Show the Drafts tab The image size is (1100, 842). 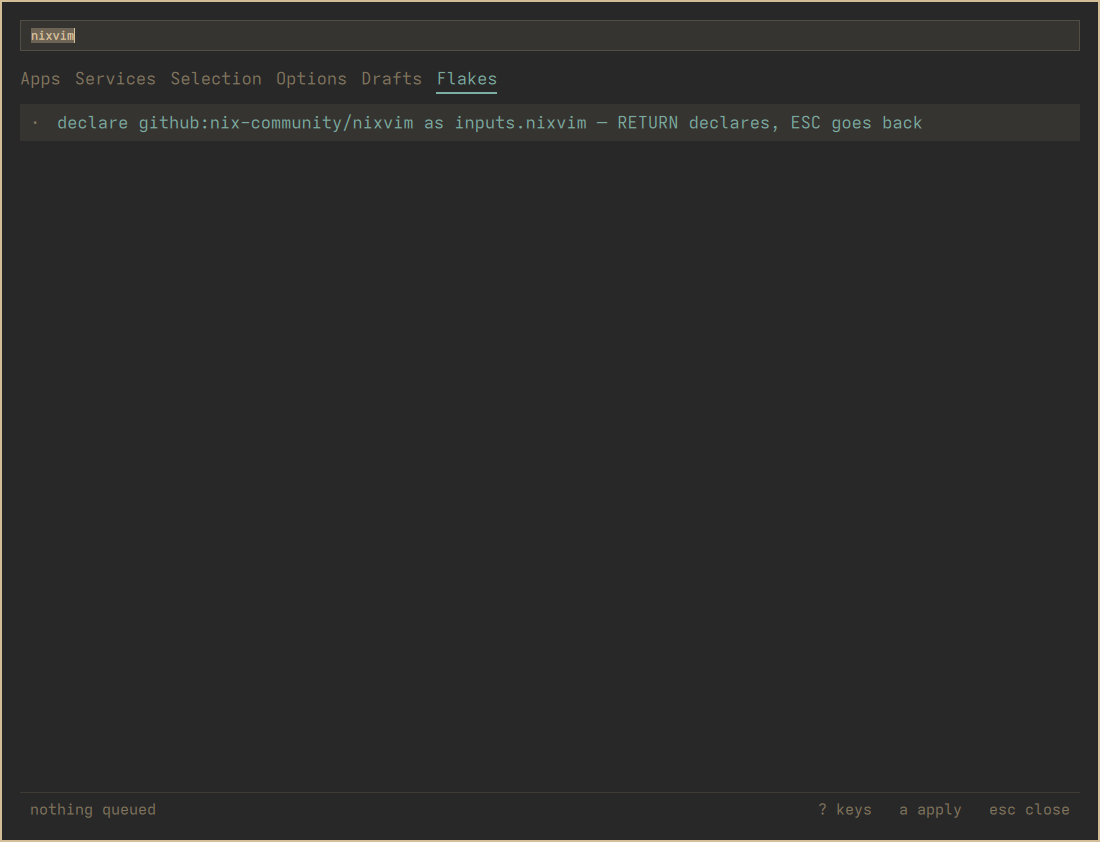[x=391, y=79]
